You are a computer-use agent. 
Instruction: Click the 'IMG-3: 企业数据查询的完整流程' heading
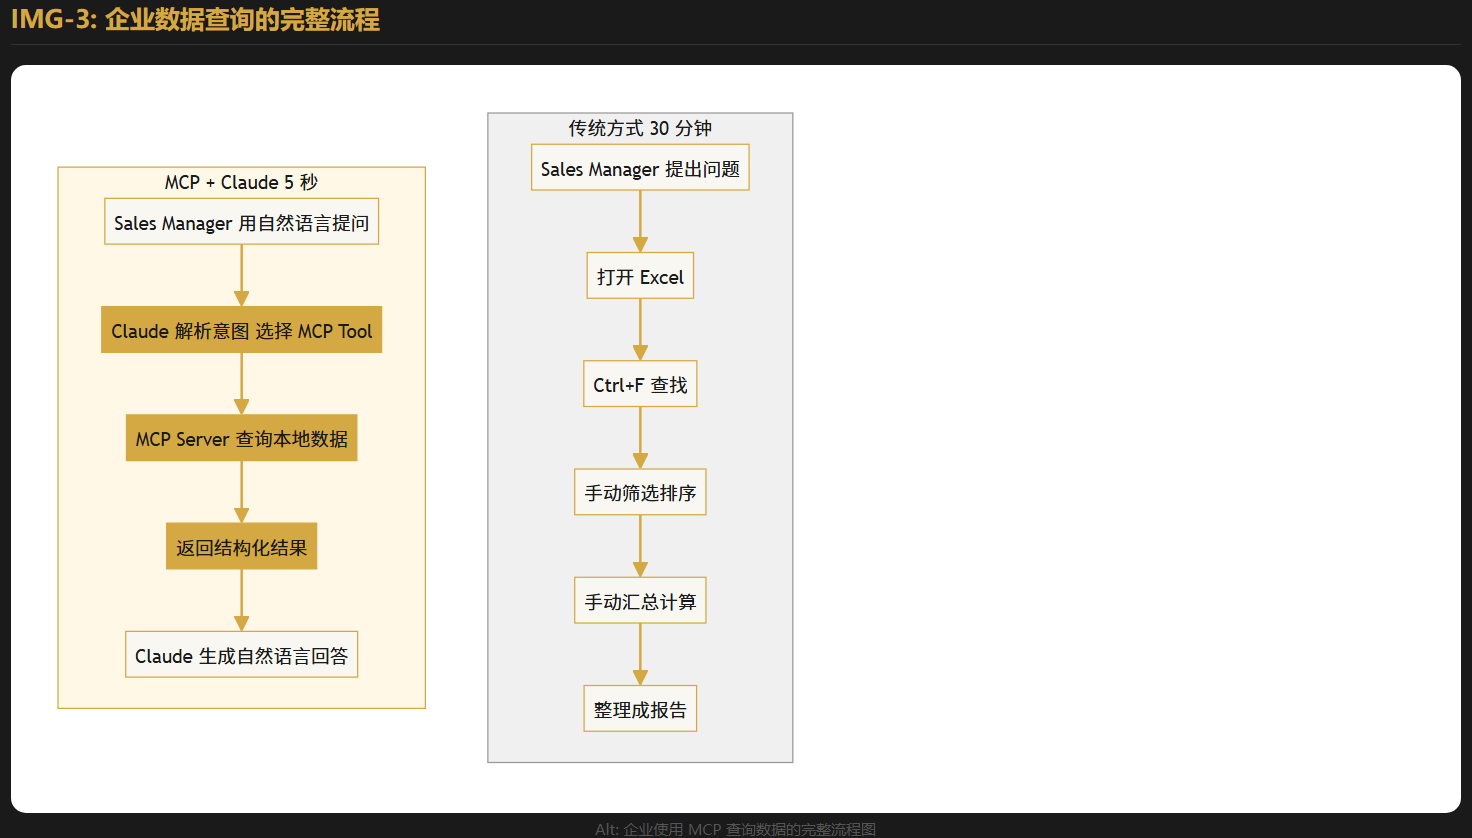click(195, 20)
